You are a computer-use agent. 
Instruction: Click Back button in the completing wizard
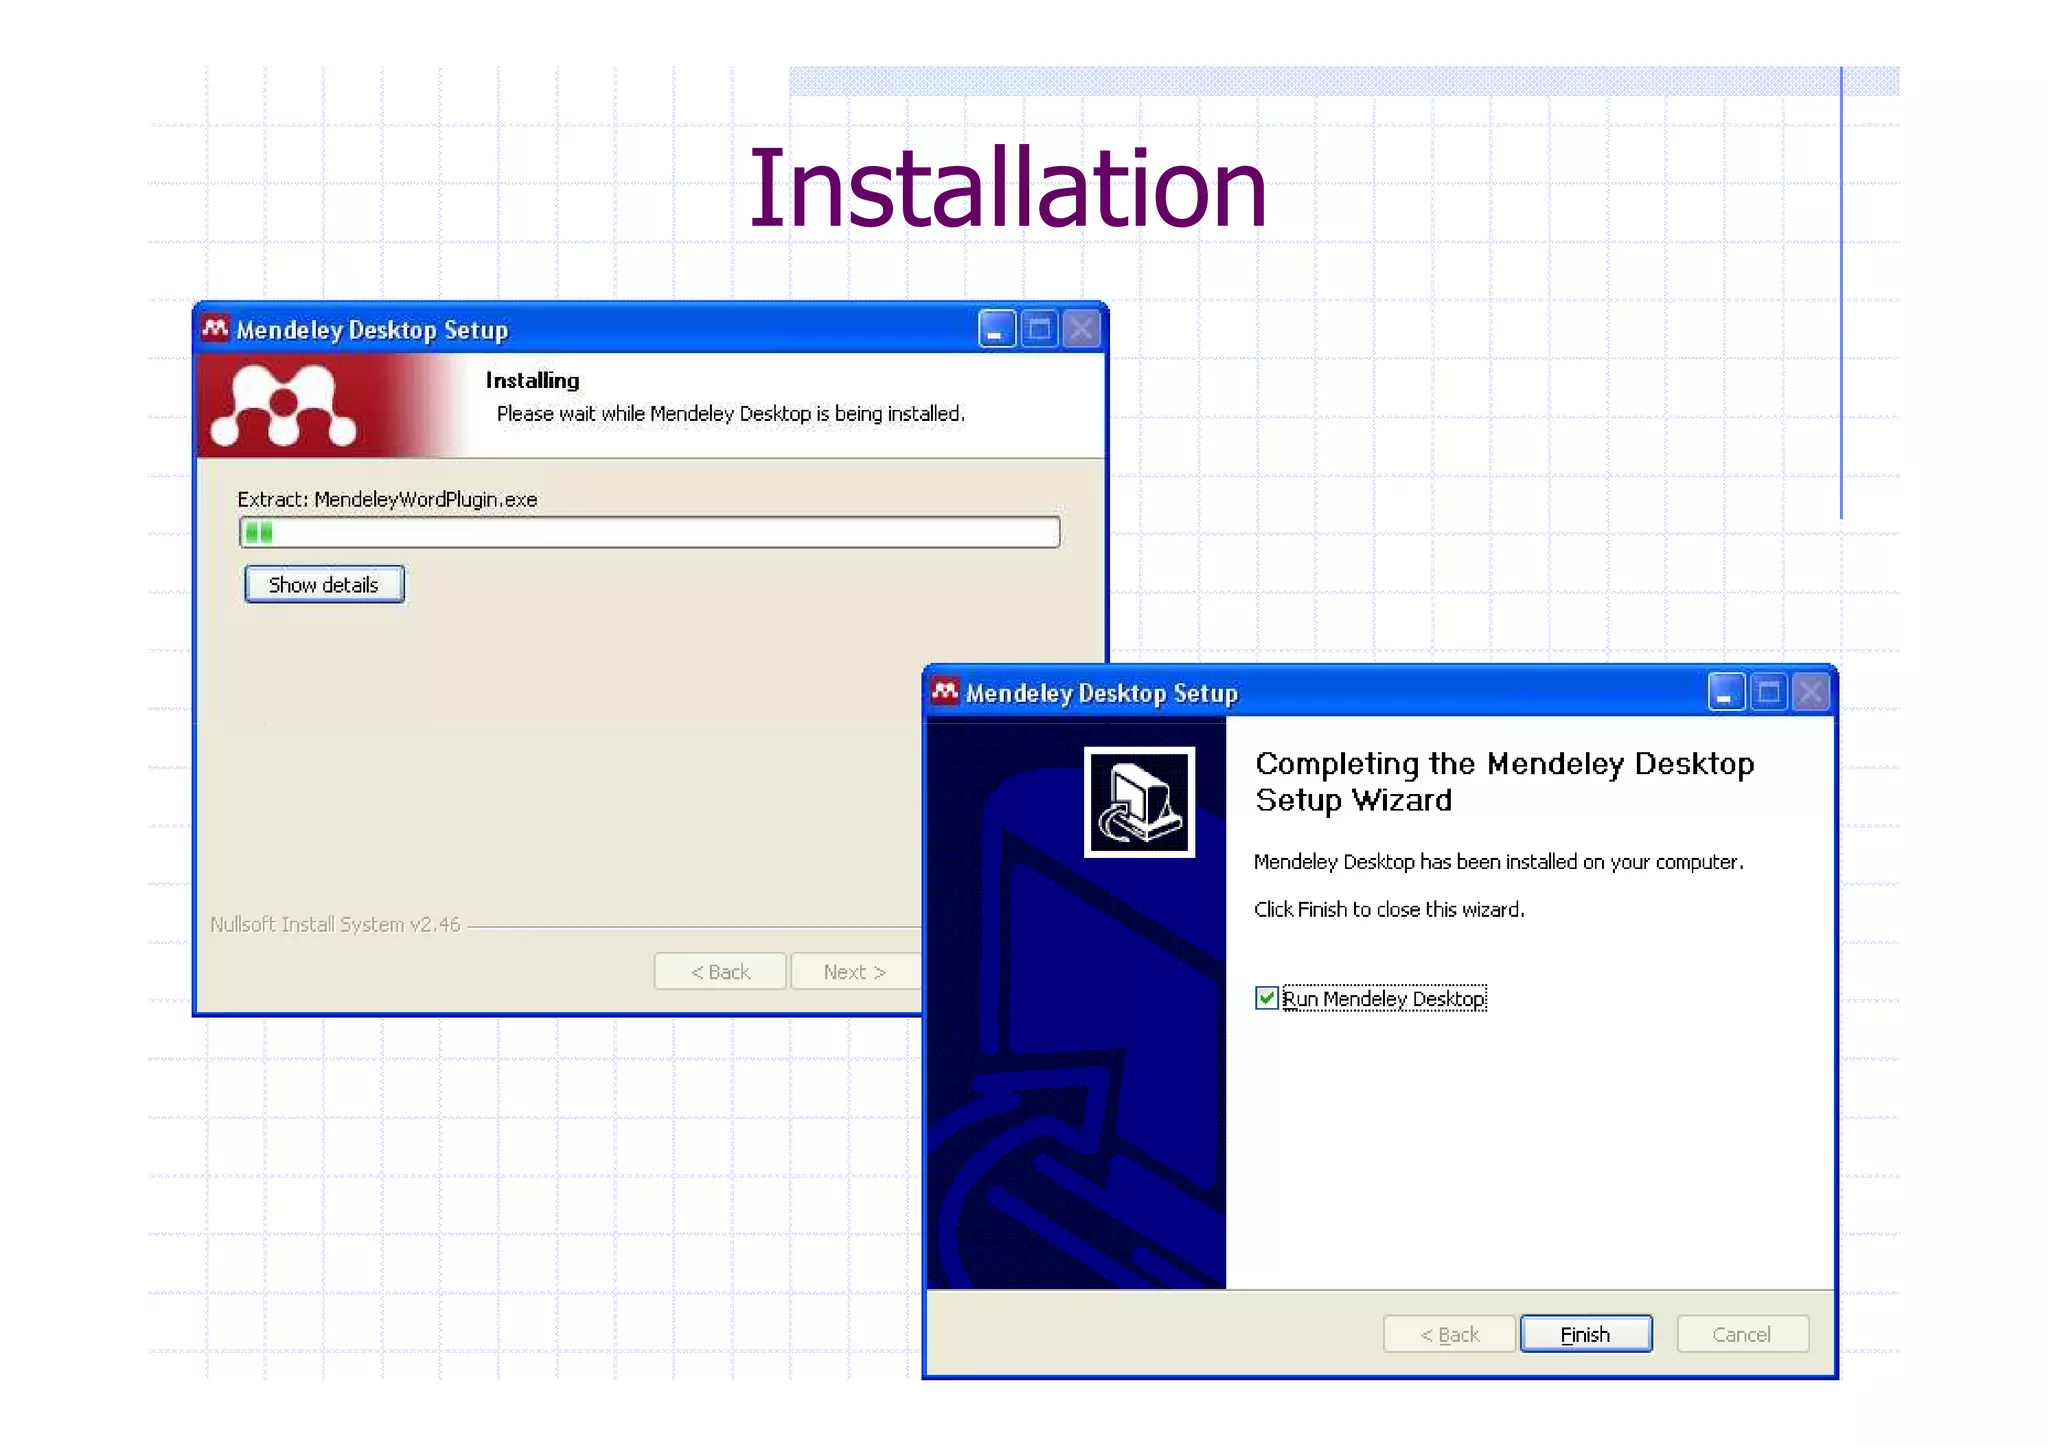1449,1334
